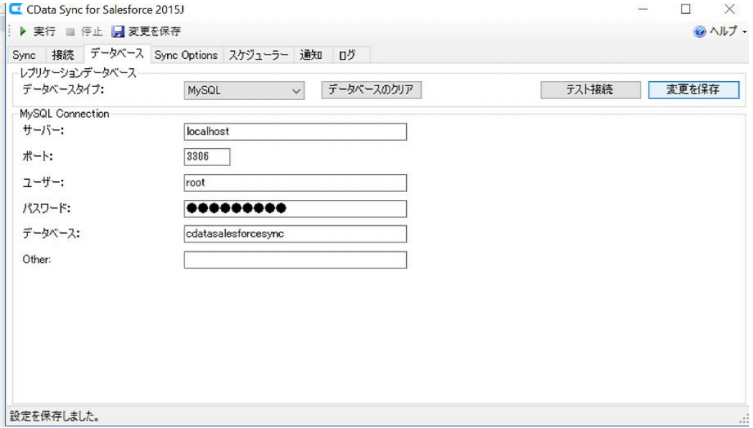Close the CData Sync window
Viewport: 753px width, 428px height.
point(729,9)
